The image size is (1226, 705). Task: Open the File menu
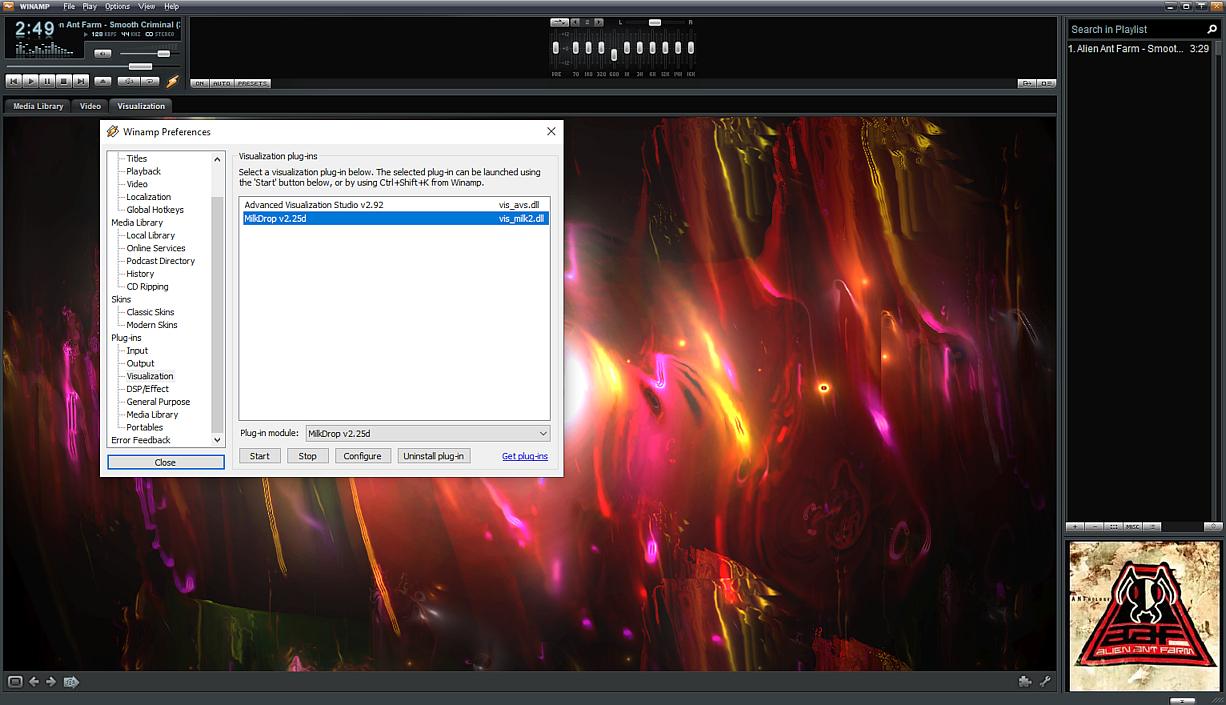click(69, 7)
